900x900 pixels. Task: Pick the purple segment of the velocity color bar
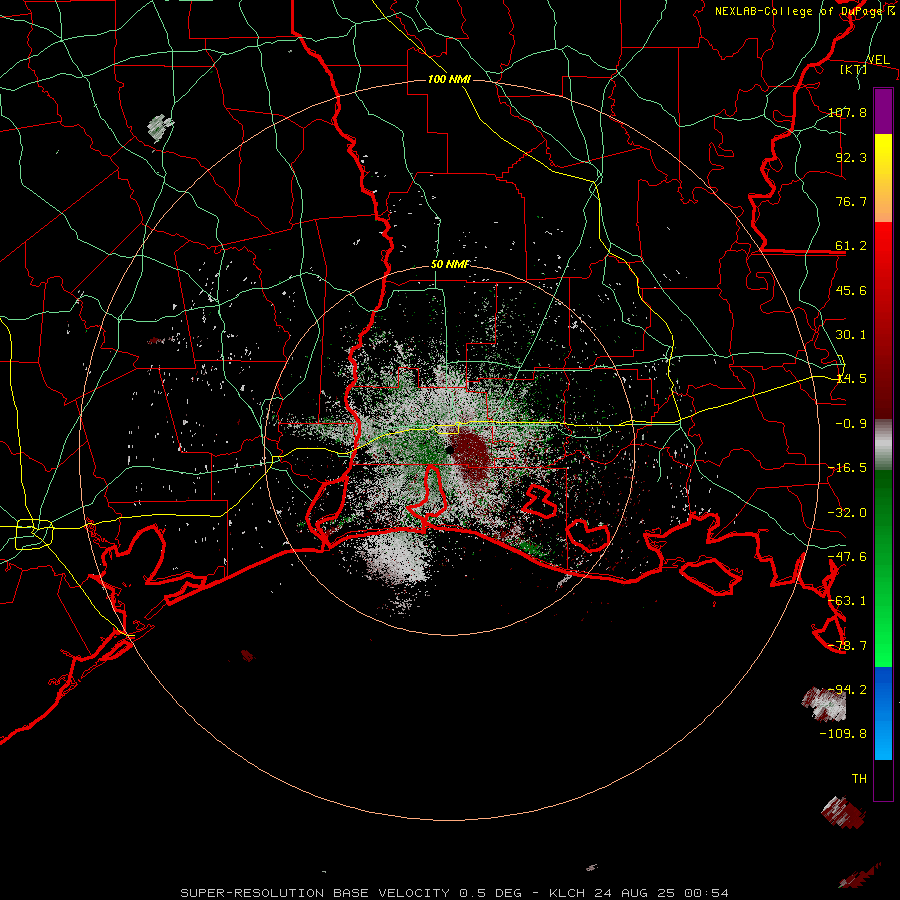tap(883, 111)
